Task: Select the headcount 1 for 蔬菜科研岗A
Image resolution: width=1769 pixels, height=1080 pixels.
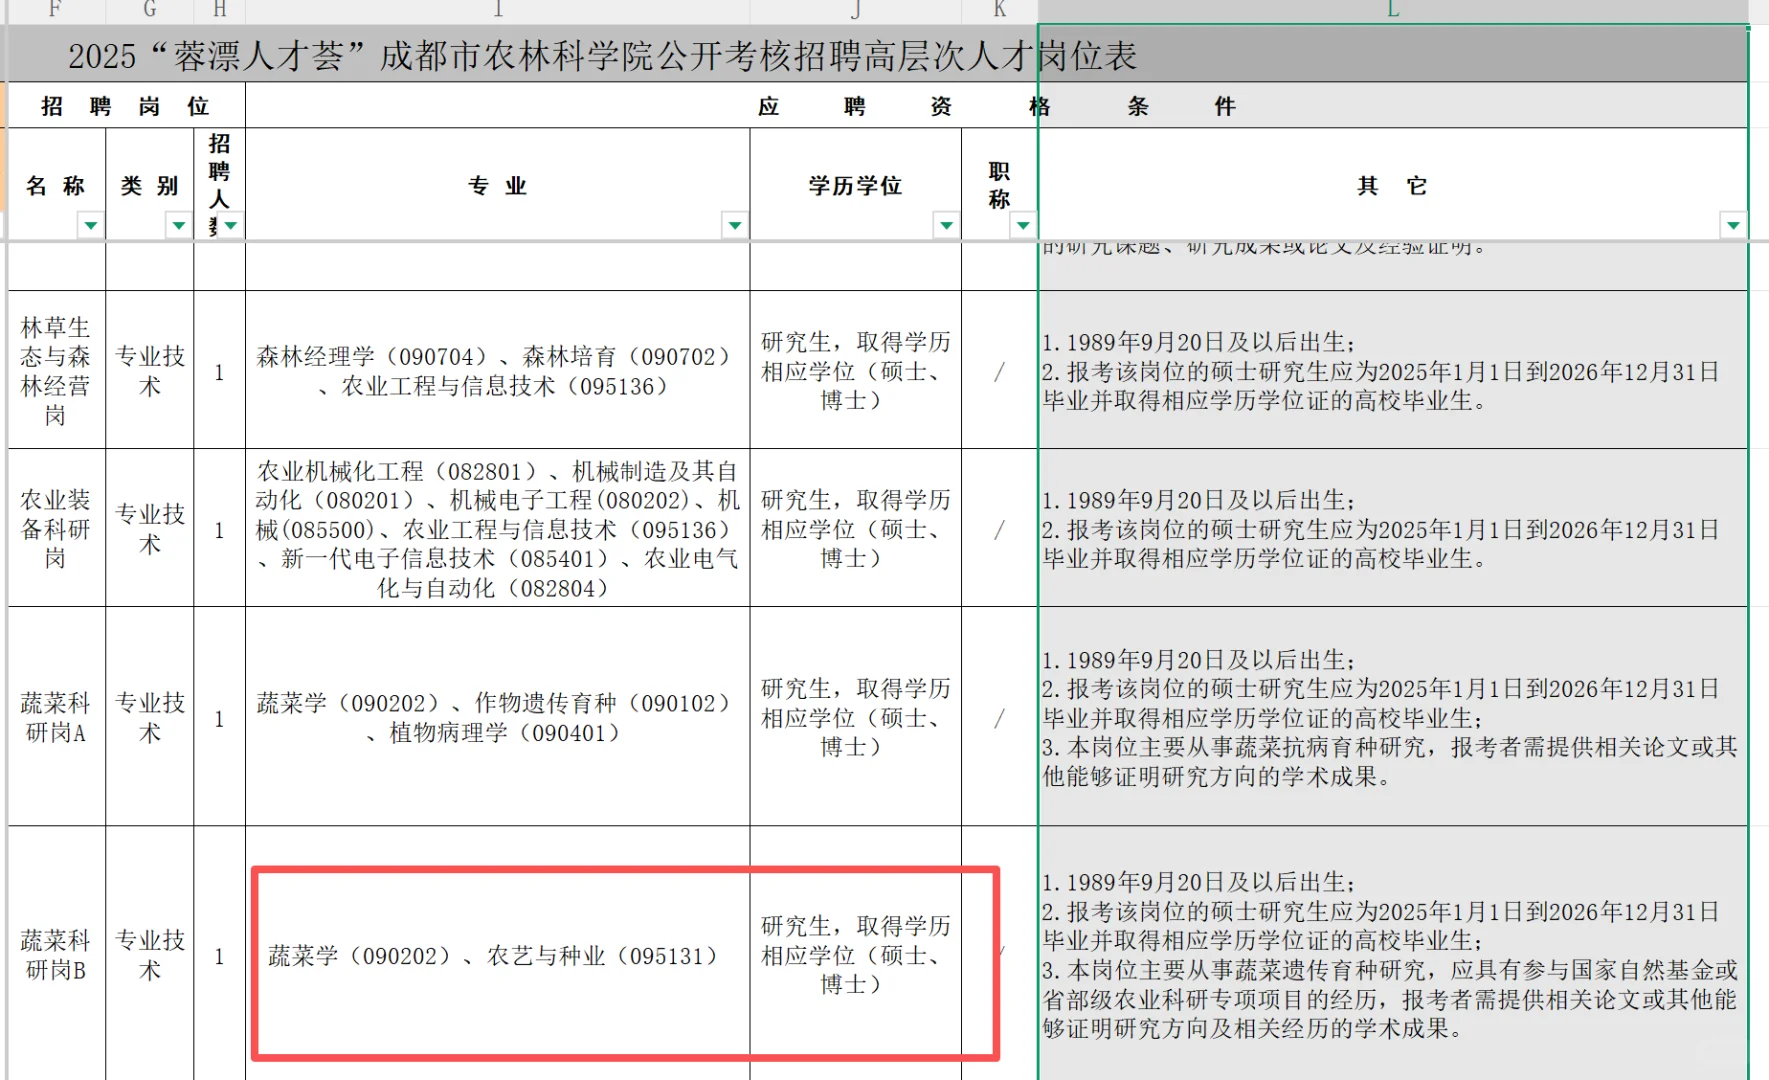Action: pos(219,717)
